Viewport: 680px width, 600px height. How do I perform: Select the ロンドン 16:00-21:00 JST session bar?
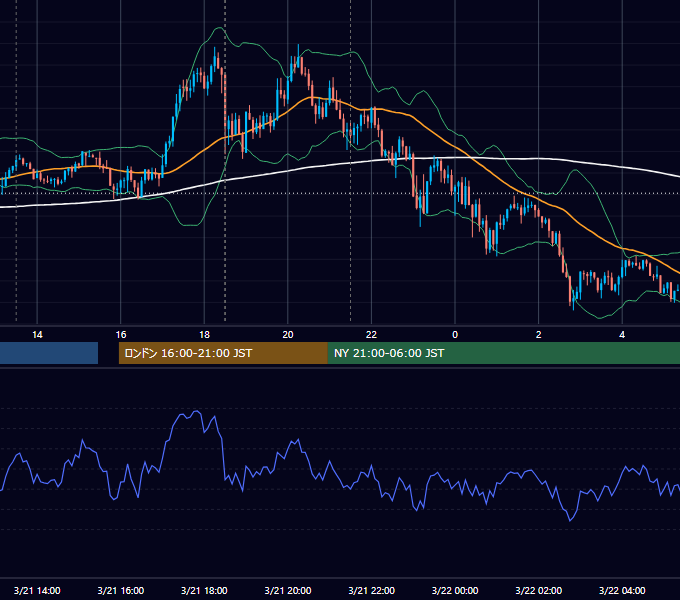(x=223, y=353)
